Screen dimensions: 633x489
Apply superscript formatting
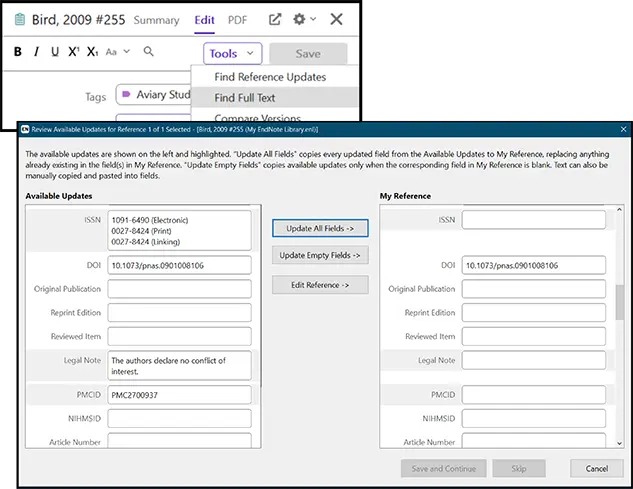[73, 53]
